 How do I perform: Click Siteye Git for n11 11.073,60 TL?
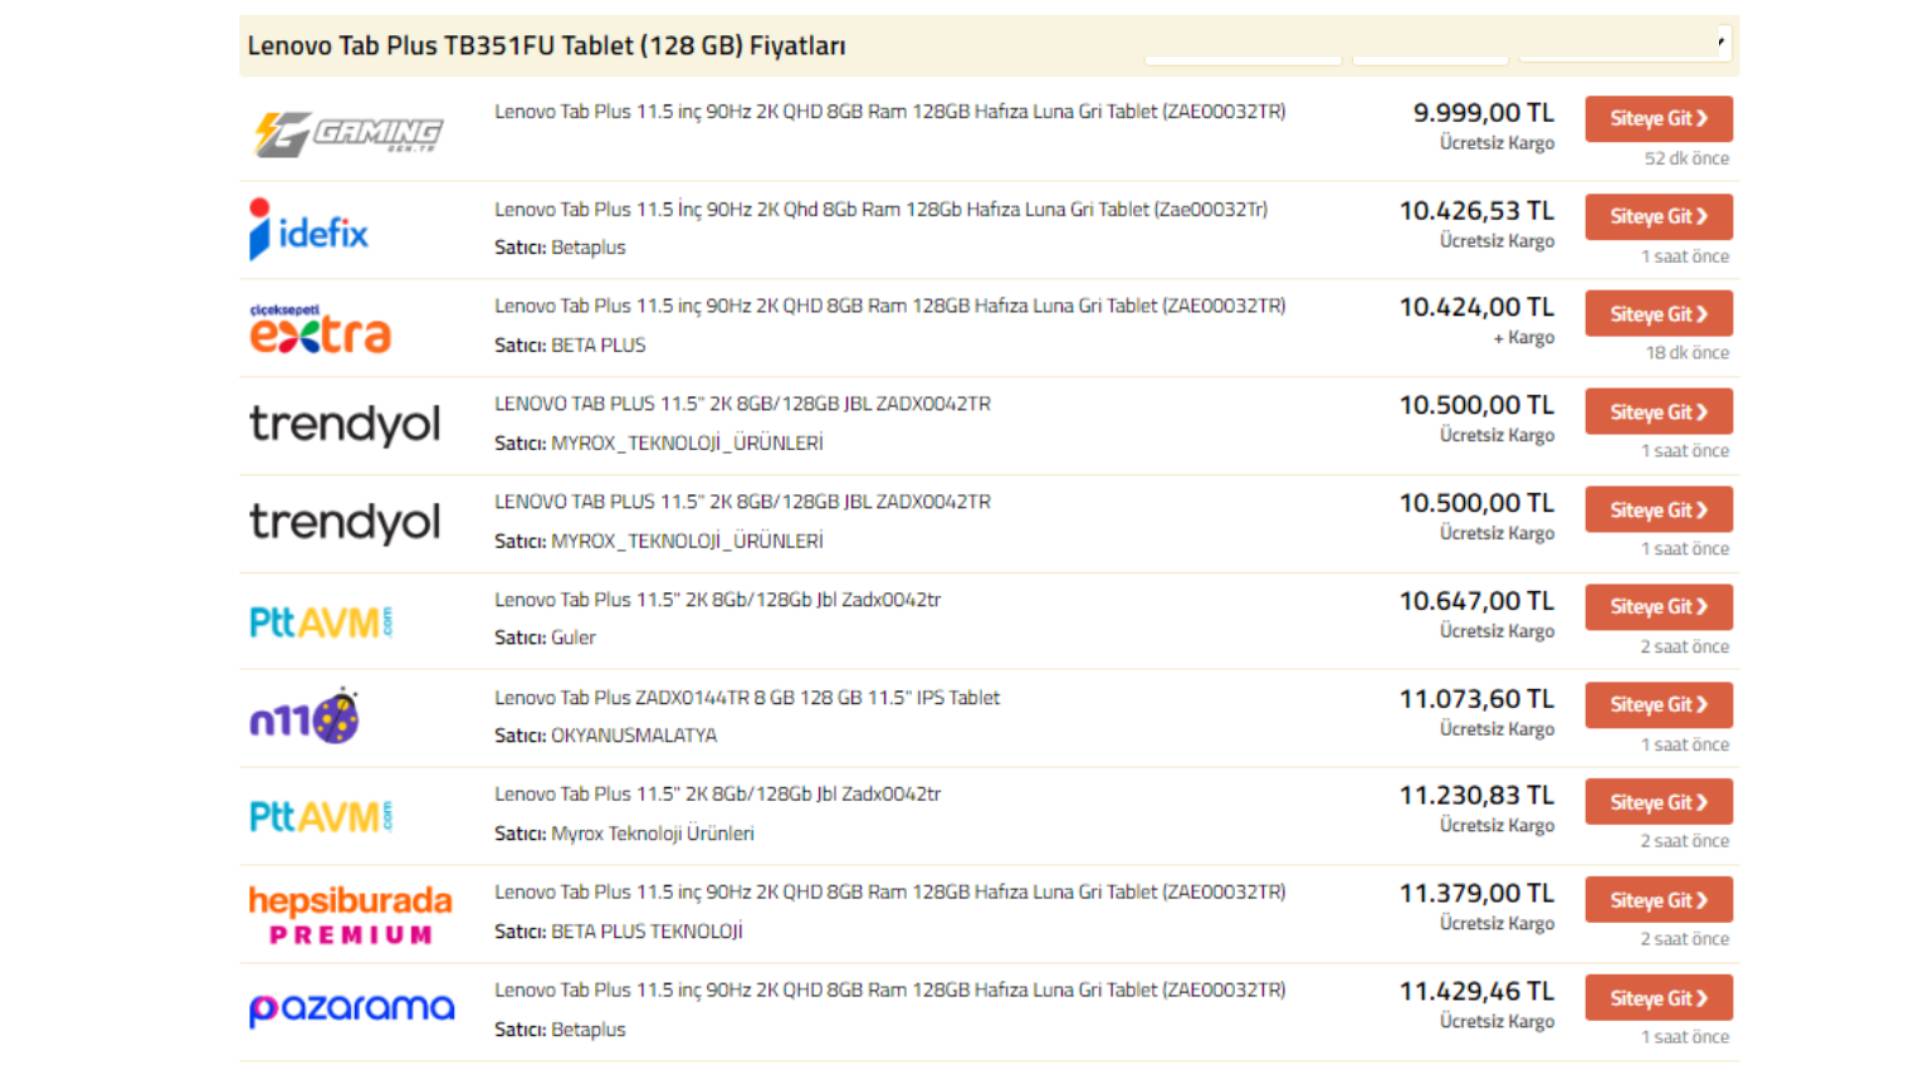click(x=1659, y=705)
